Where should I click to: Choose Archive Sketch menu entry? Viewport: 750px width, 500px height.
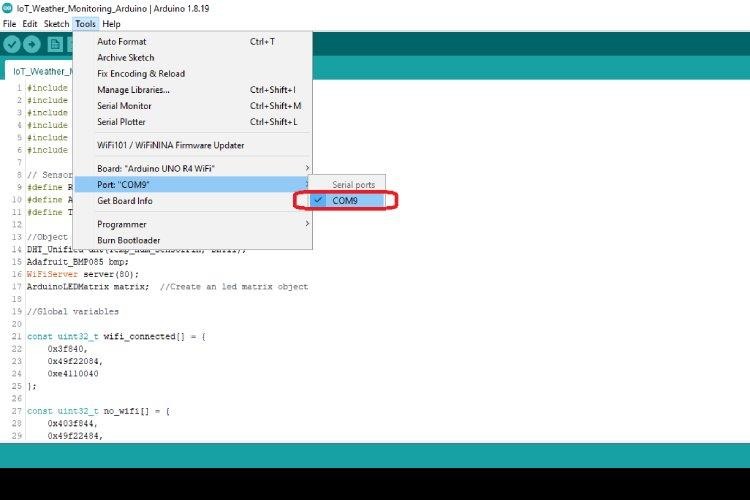(193, 57)
